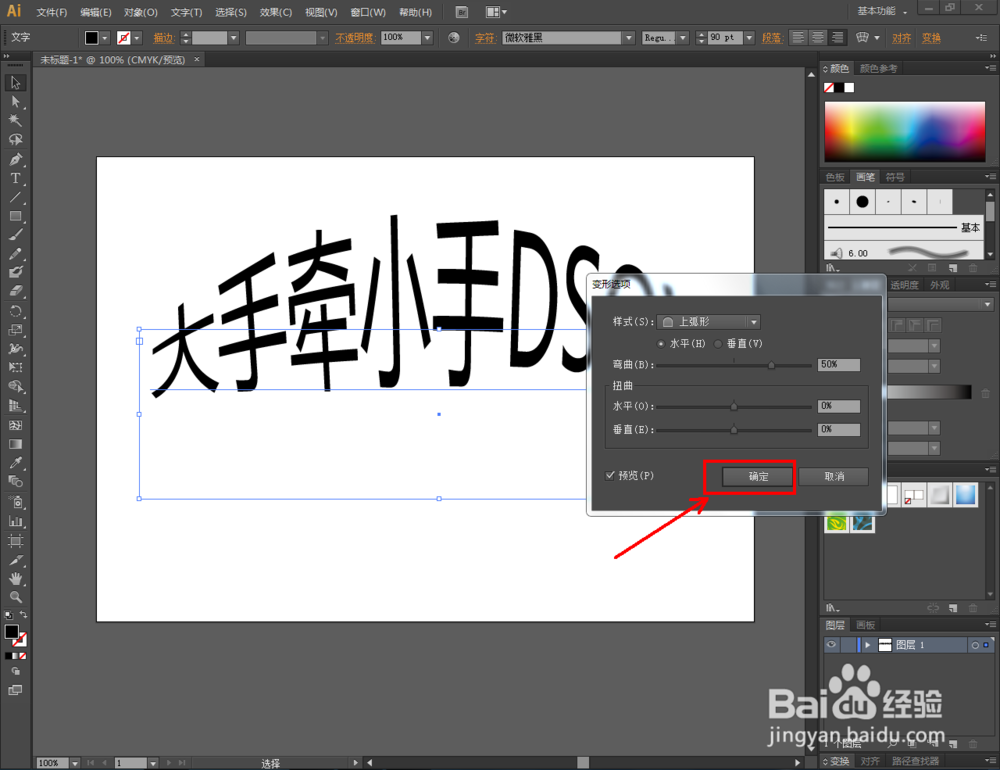Select the Pen tool

[x=15, y=159]
